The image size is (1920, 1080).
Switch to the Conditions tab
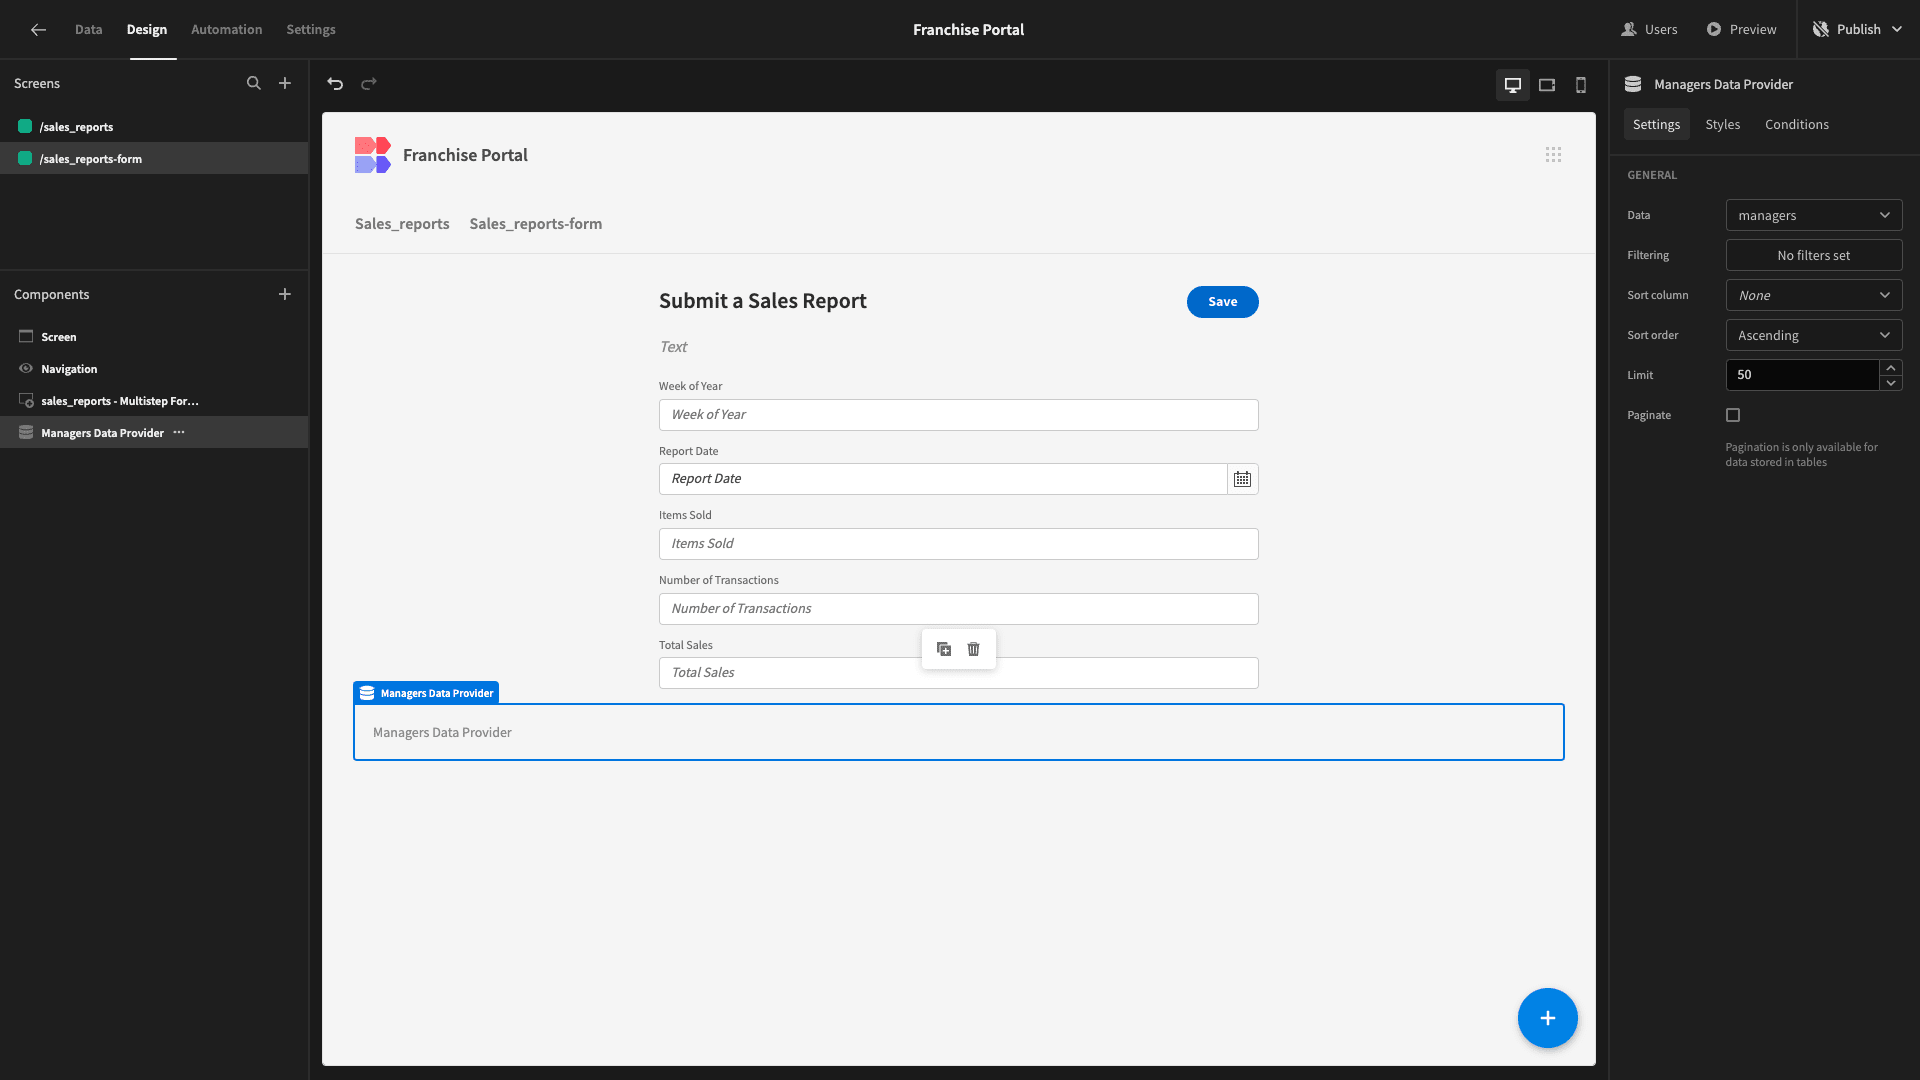click(x=1796, y=124)
